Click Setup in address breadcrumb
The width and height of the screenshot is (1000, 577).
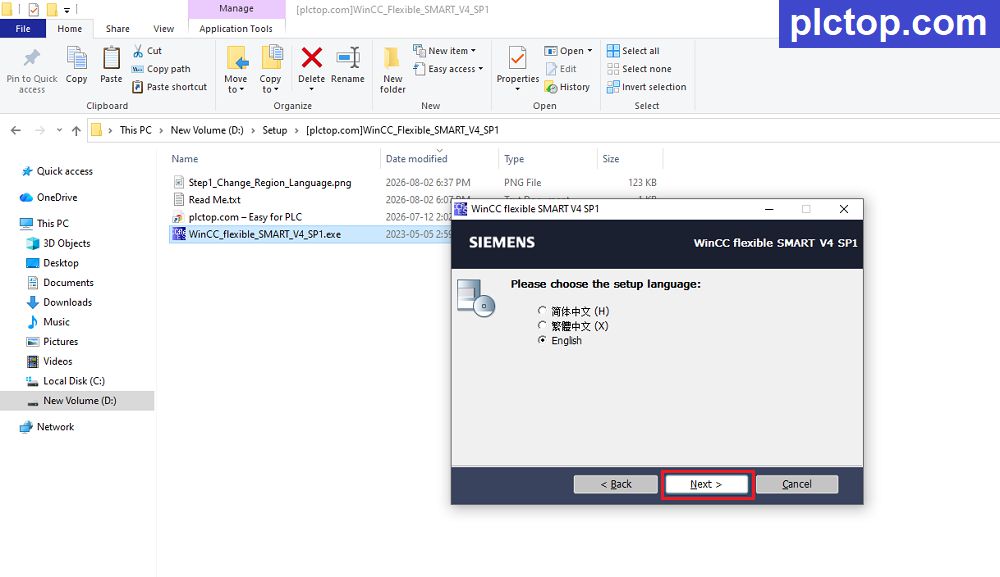(x=275, y=130)
